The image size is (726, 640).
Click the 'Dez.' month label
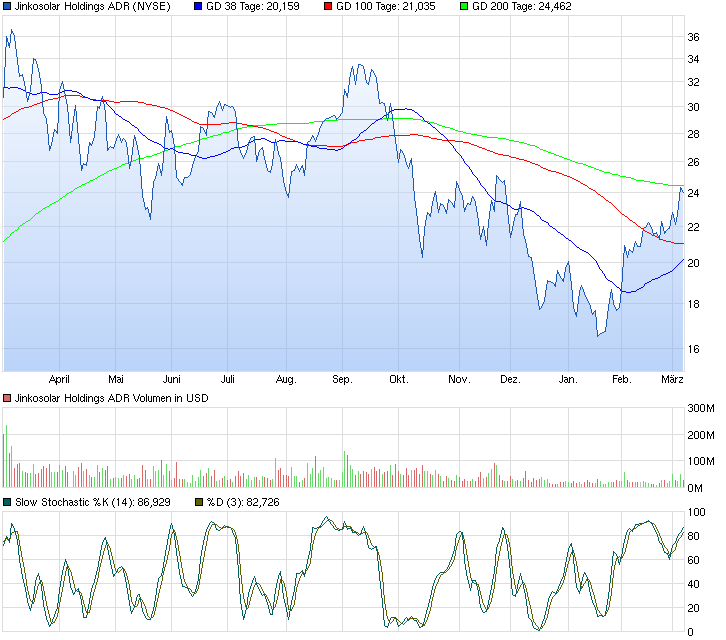pyautogui.click(x=510, y=380)
